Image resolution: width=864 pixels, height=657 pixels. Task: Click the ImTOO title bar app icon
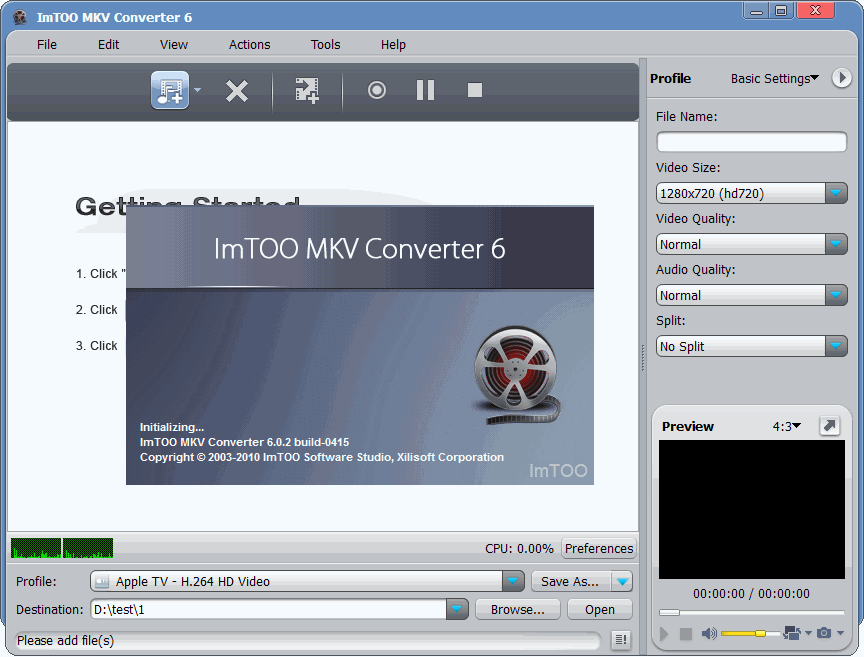20,17
